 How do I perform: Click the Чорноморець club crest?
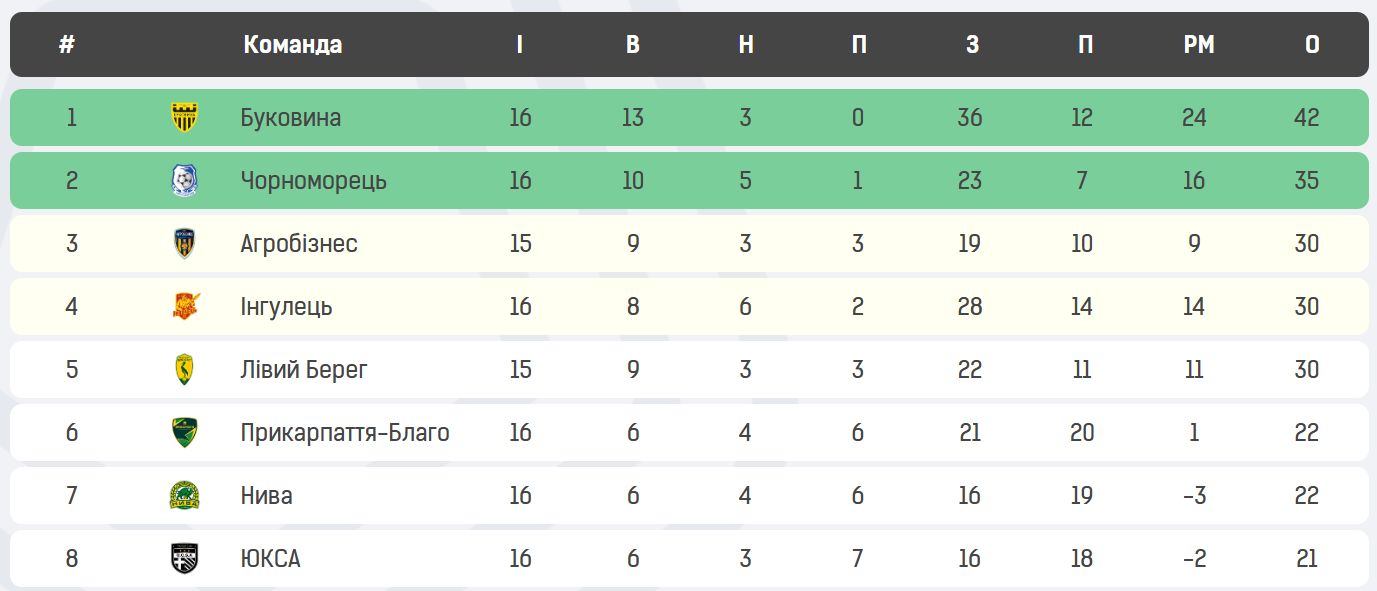click(184, 181)
